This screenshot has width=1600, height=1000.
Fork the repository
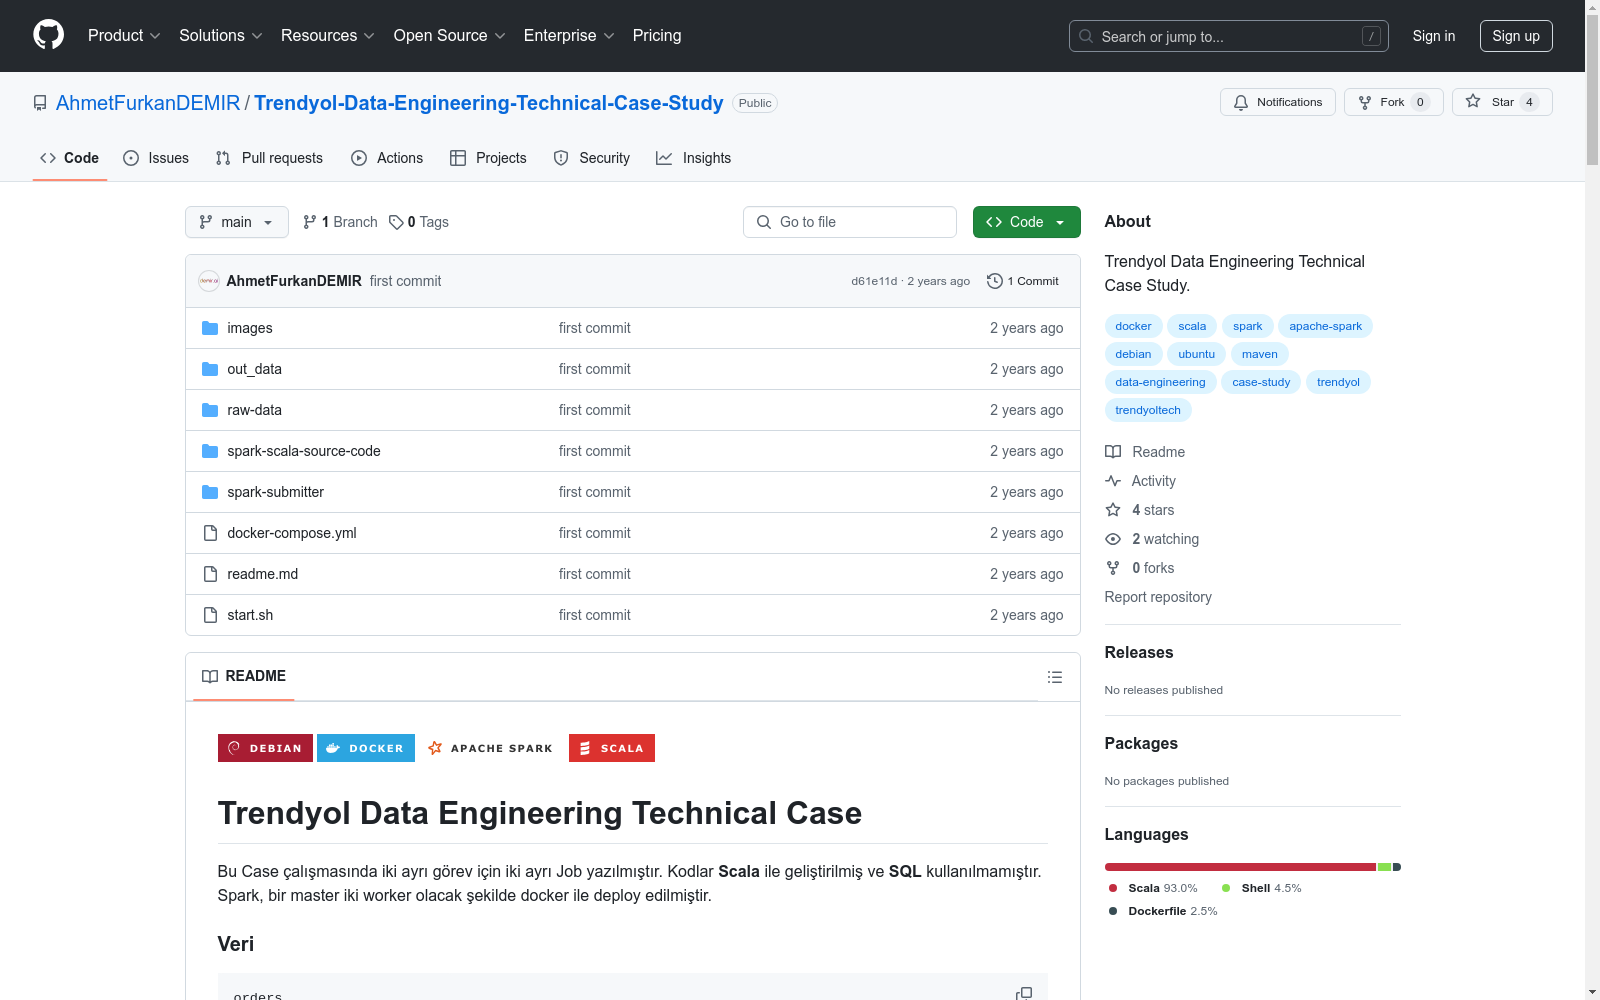point(1394,102)
